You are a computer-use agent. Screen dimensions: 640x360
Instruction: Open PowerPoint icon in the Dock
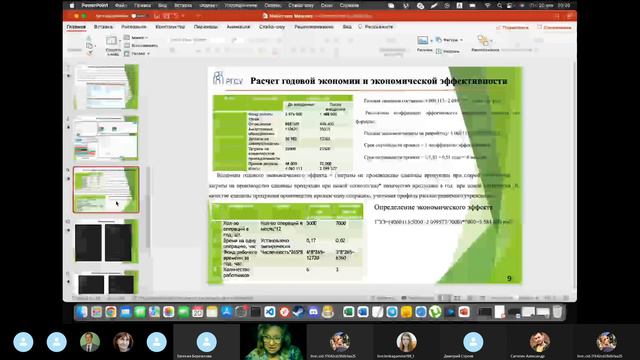pyautogui.click(x=464, y=312)
